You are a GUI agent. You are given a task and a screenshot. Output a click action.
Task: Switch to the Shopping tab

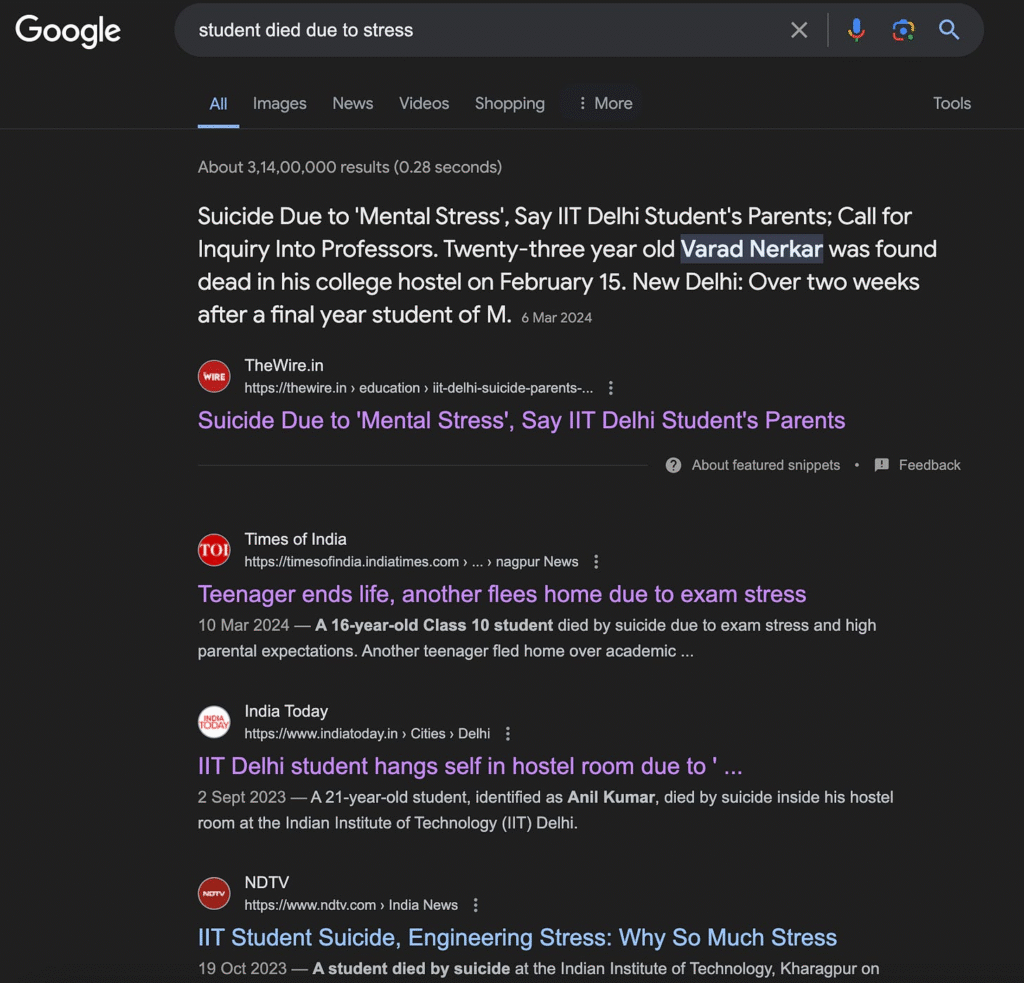(509, 103)
